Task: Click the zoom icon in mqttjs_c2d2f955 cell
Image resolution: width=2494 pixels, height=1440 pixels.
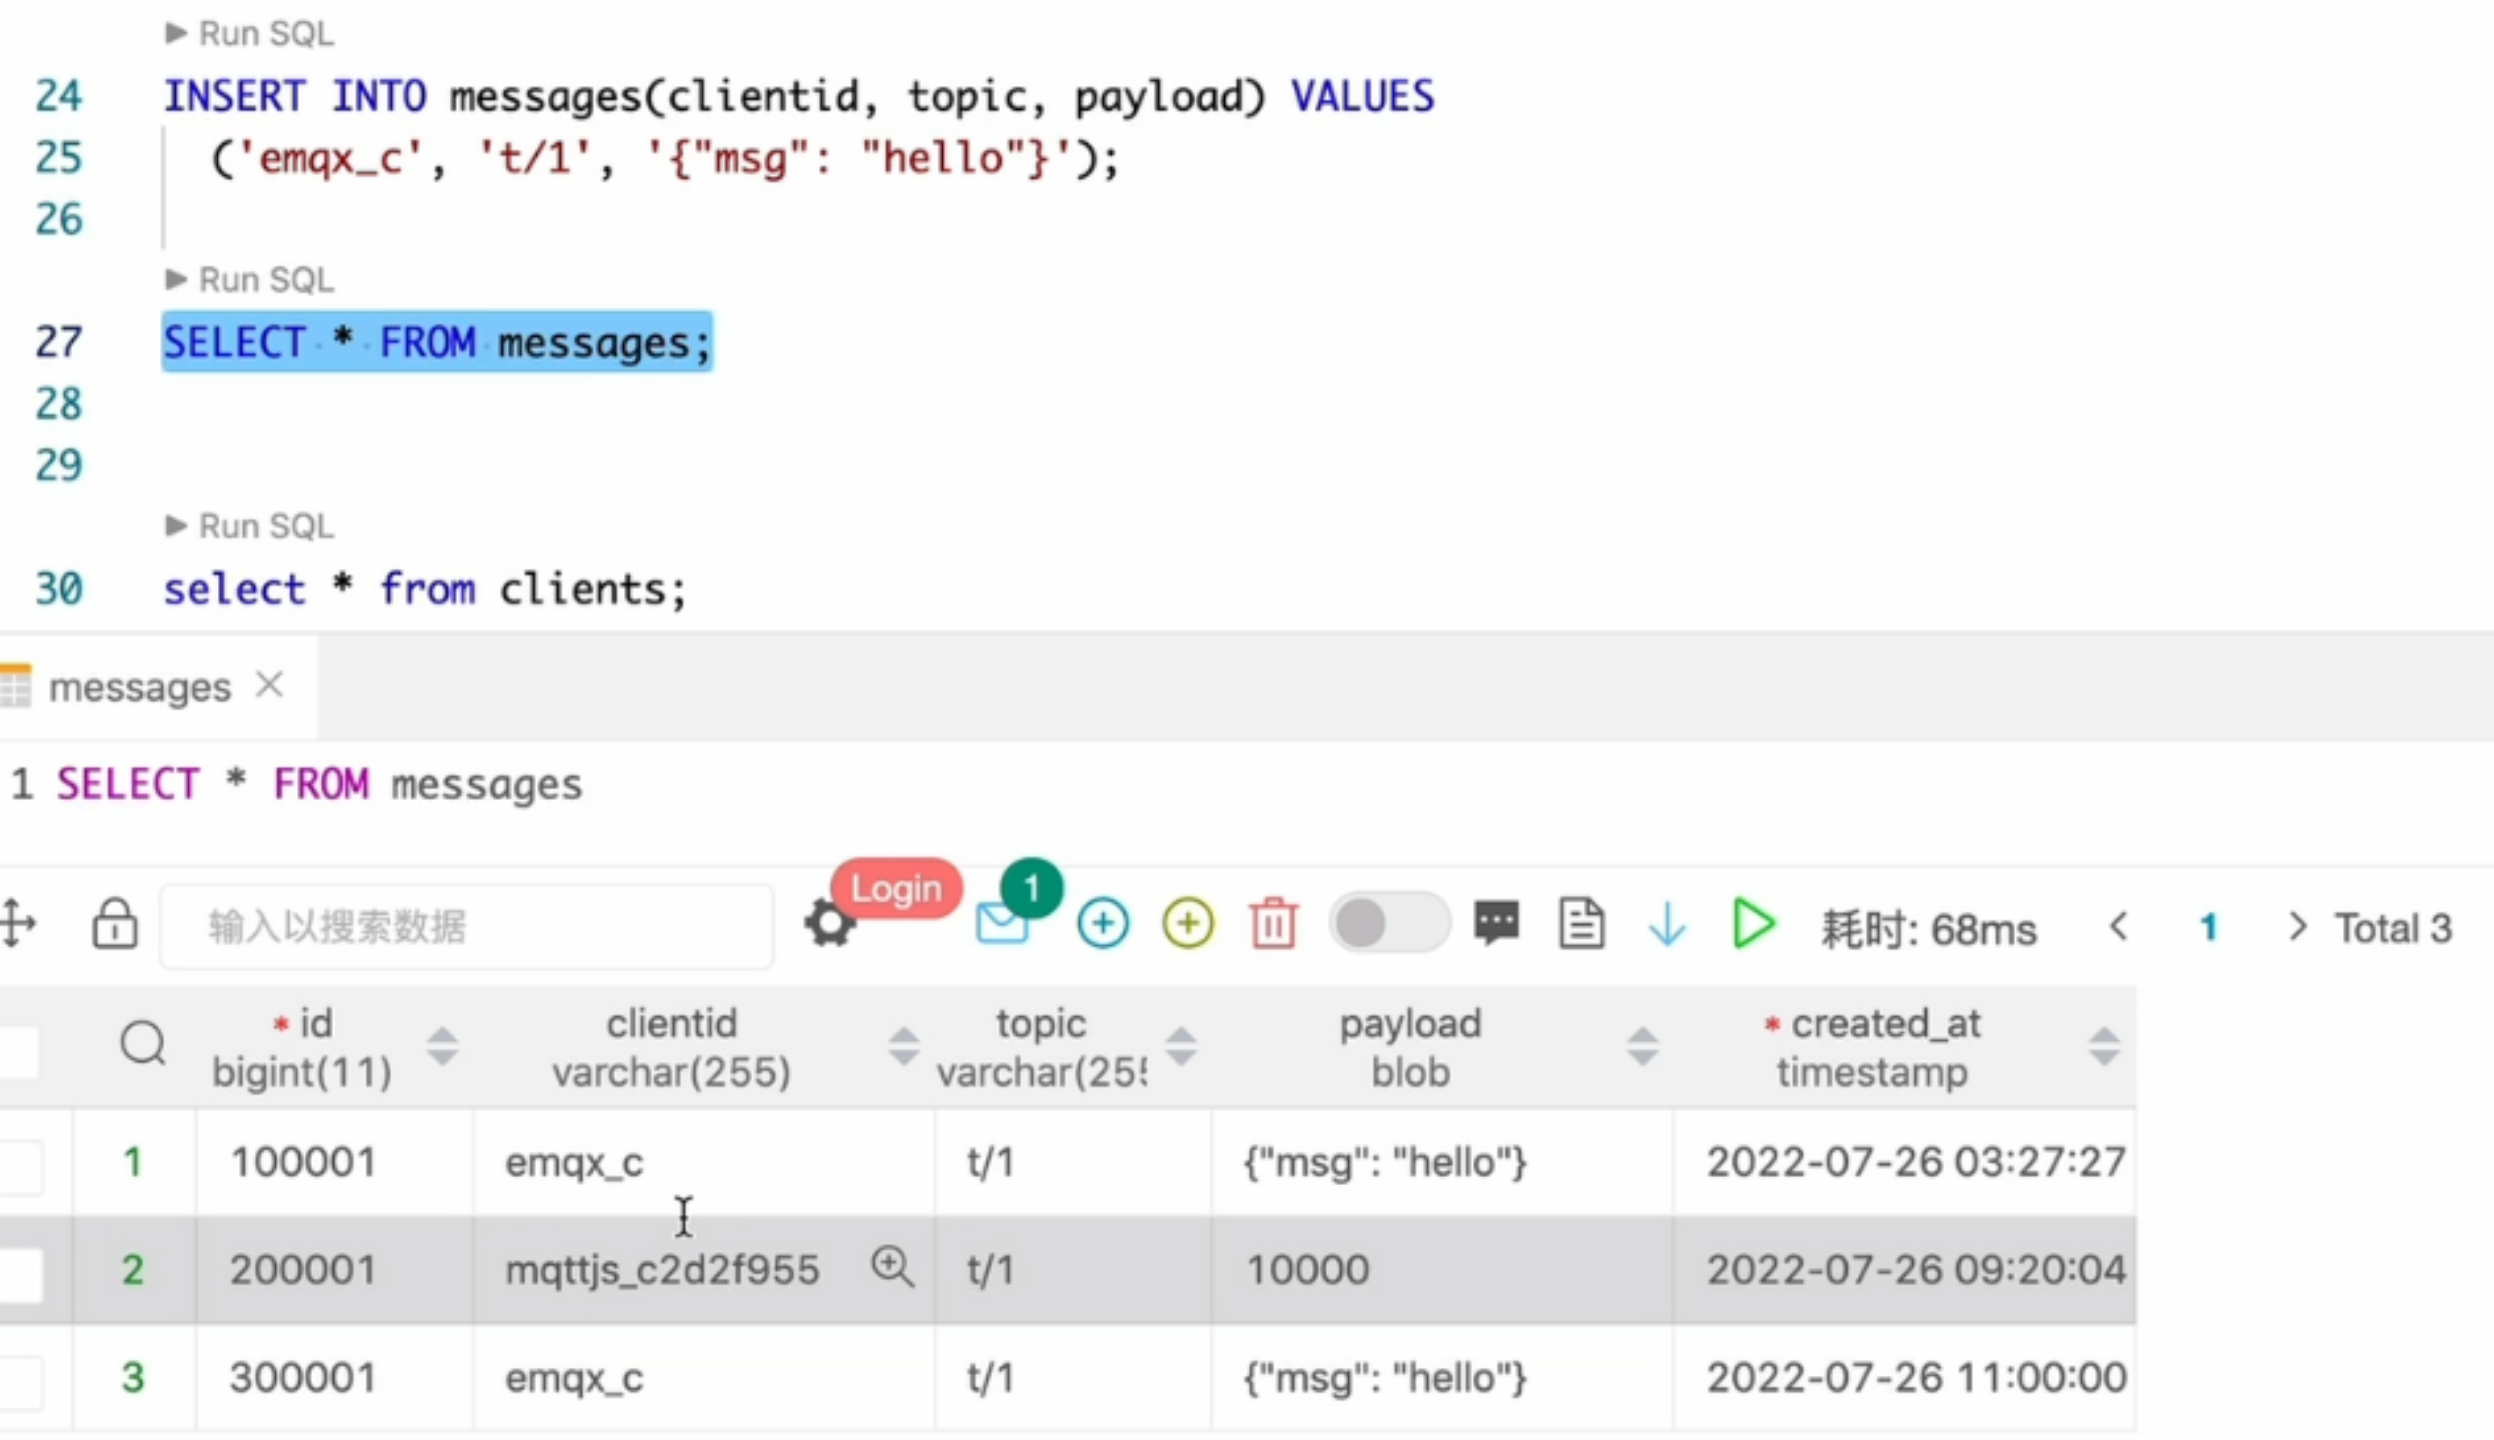Action: (x=892, y=1267)
